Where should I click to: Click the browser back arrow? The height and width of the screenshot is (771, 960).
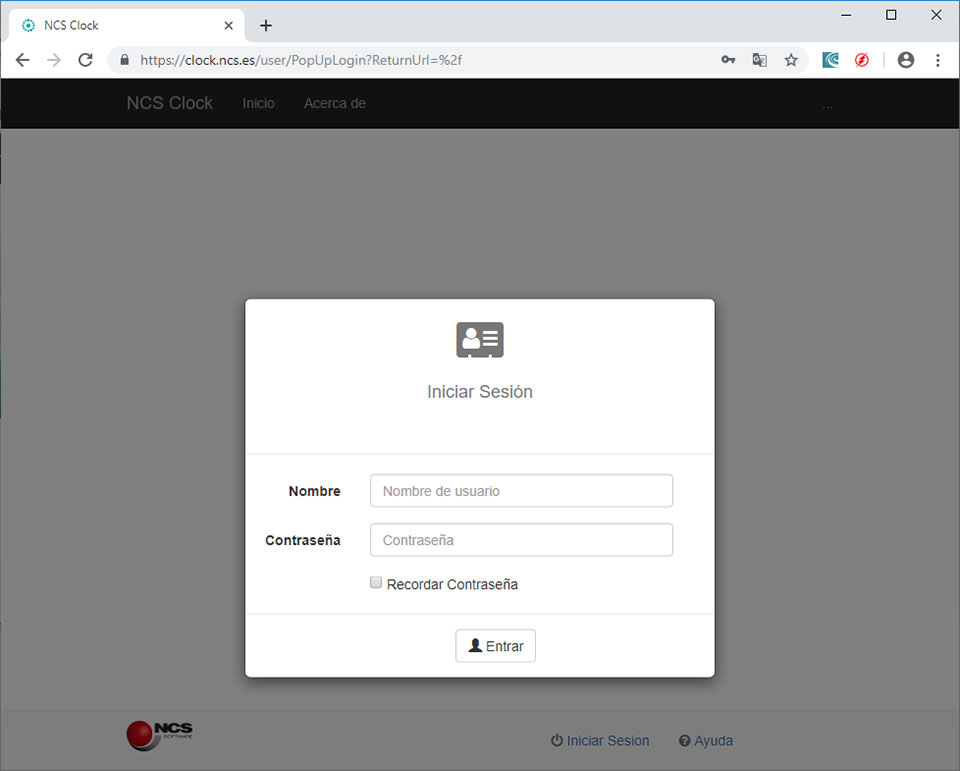(x=22, y=60)
